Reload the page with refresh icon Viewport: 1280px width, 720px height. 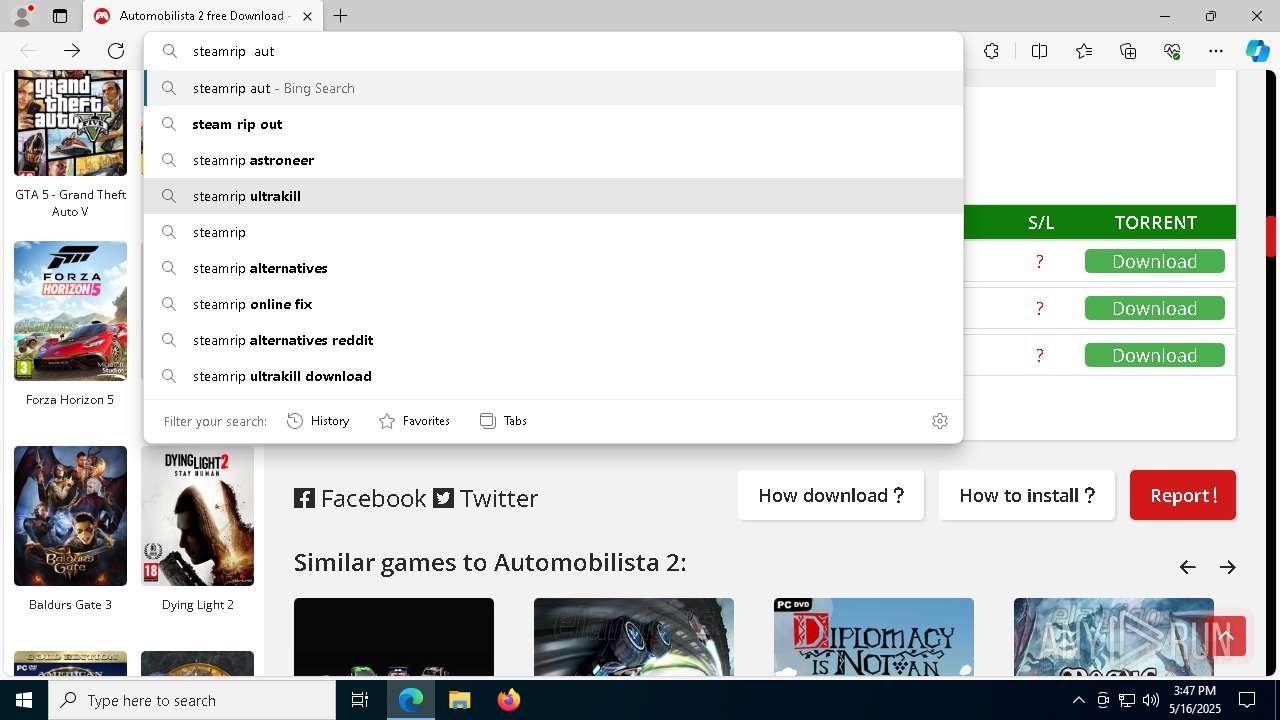point(116,51)
